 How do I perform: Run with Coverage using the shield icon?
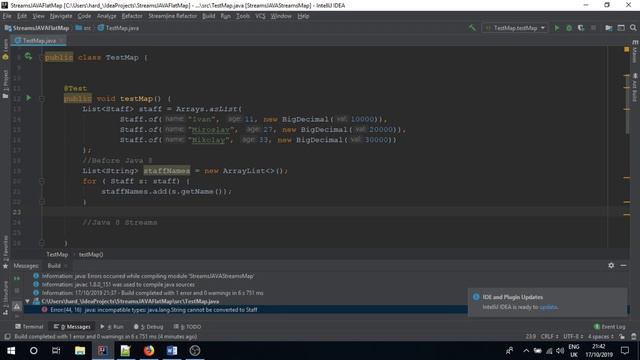pyautogui.click(x=580, y=28)
